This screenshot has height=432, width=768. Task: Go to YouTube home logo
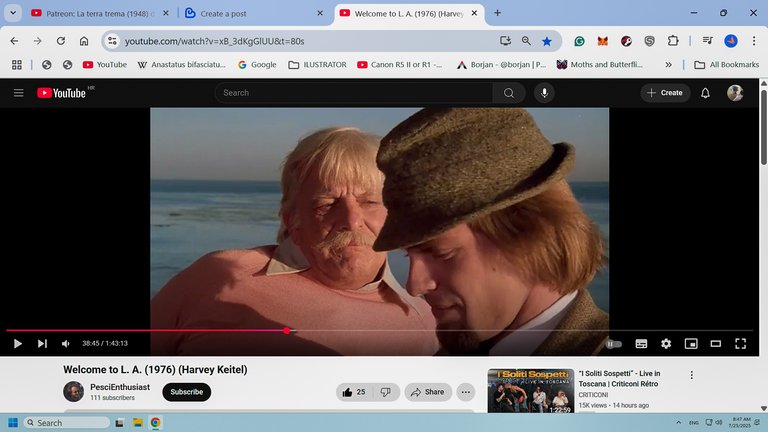click(x=62, y=93)
